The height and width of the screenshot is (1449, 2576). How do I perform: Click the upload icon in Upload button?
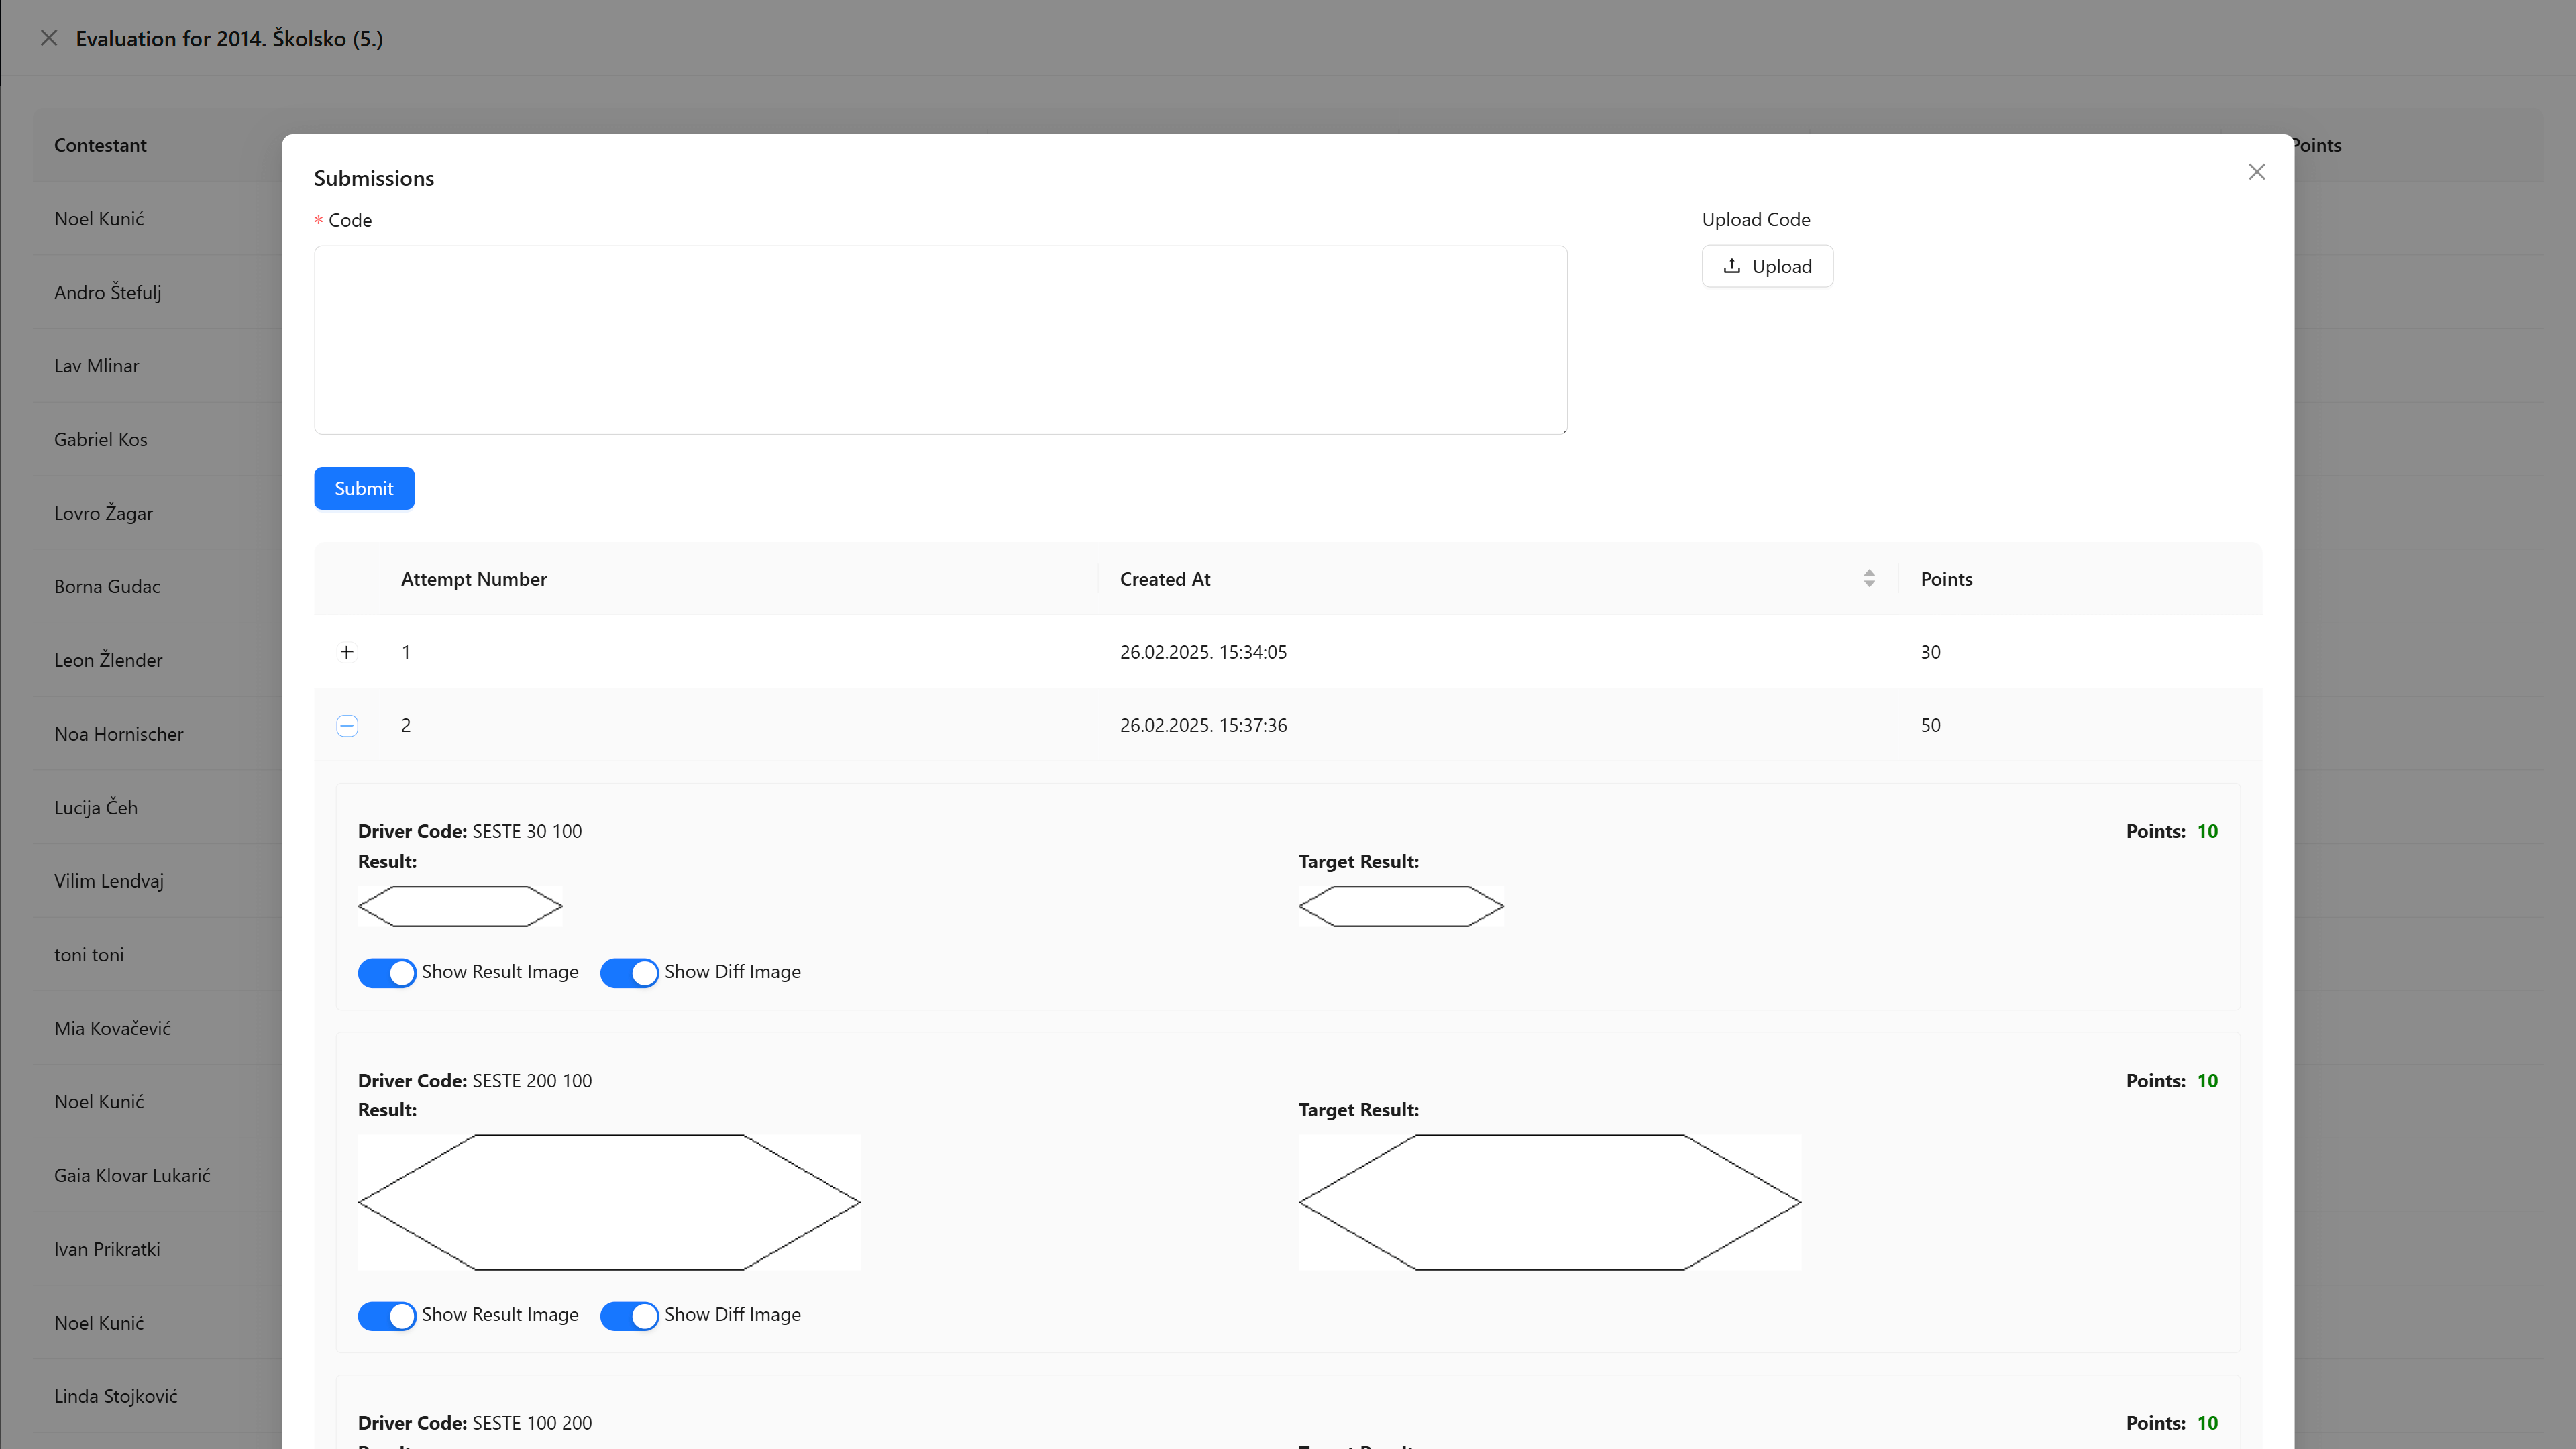click(1732, 266)
